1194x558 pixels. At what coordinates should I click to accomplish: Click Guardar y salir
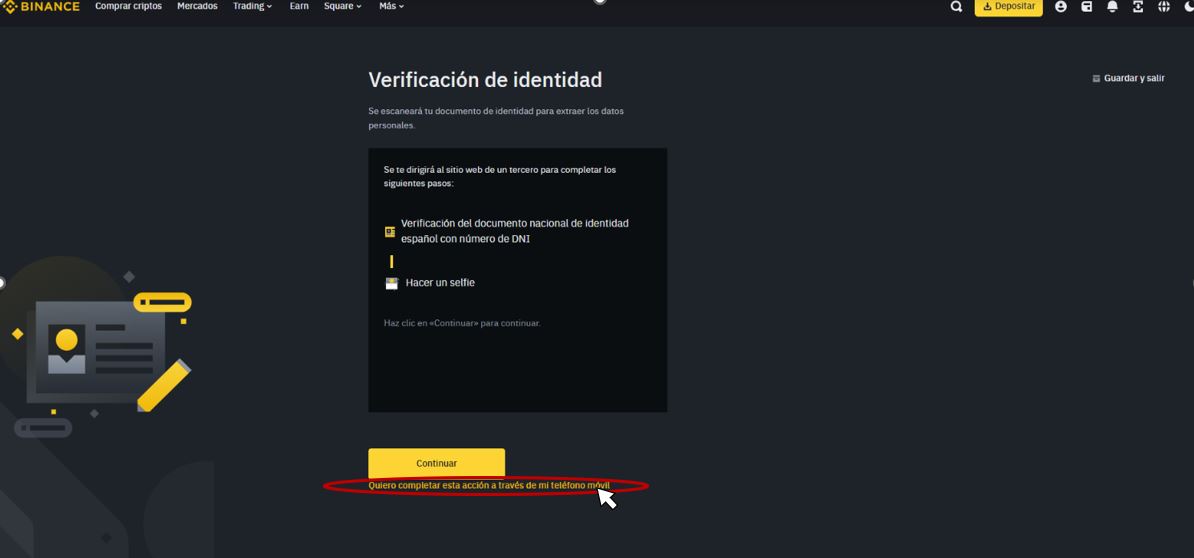tap(1129, 78)
